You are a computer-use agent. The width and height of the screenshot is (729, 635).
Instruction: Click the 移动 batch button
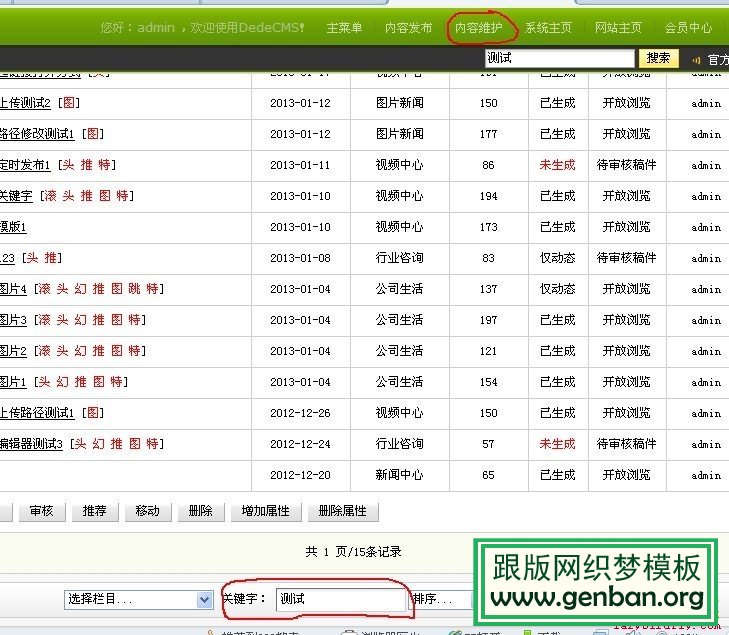tap(148, 511)
